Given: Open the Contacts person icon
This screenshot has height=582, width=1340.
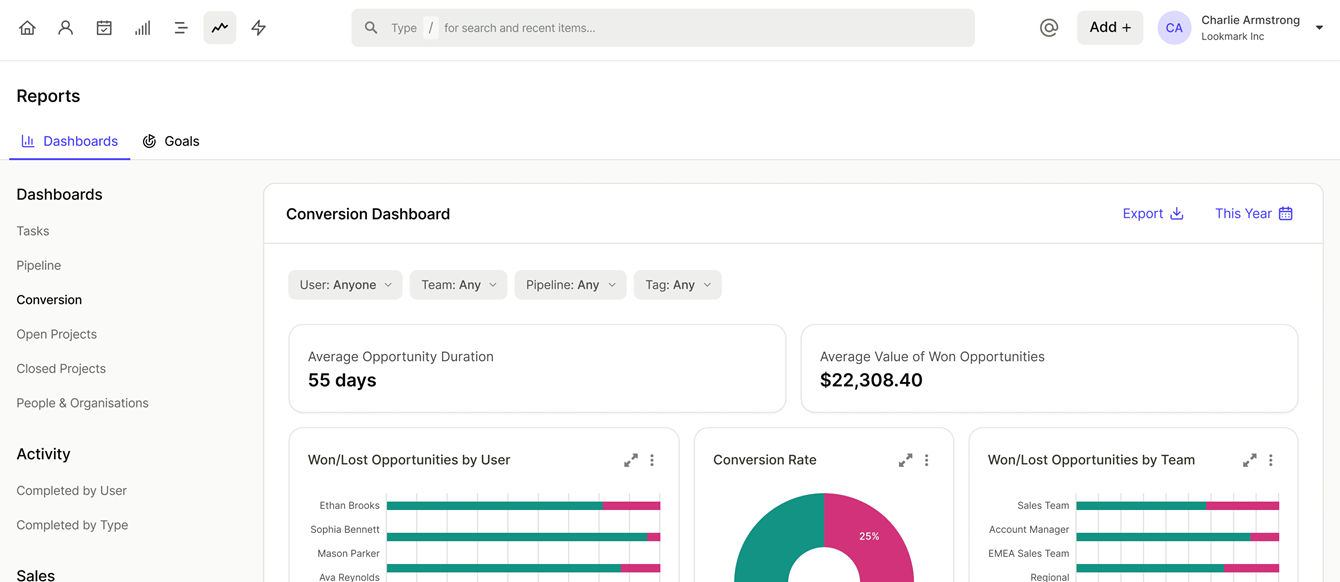Looking at the screenshot, I should click(x=66, y=28).
